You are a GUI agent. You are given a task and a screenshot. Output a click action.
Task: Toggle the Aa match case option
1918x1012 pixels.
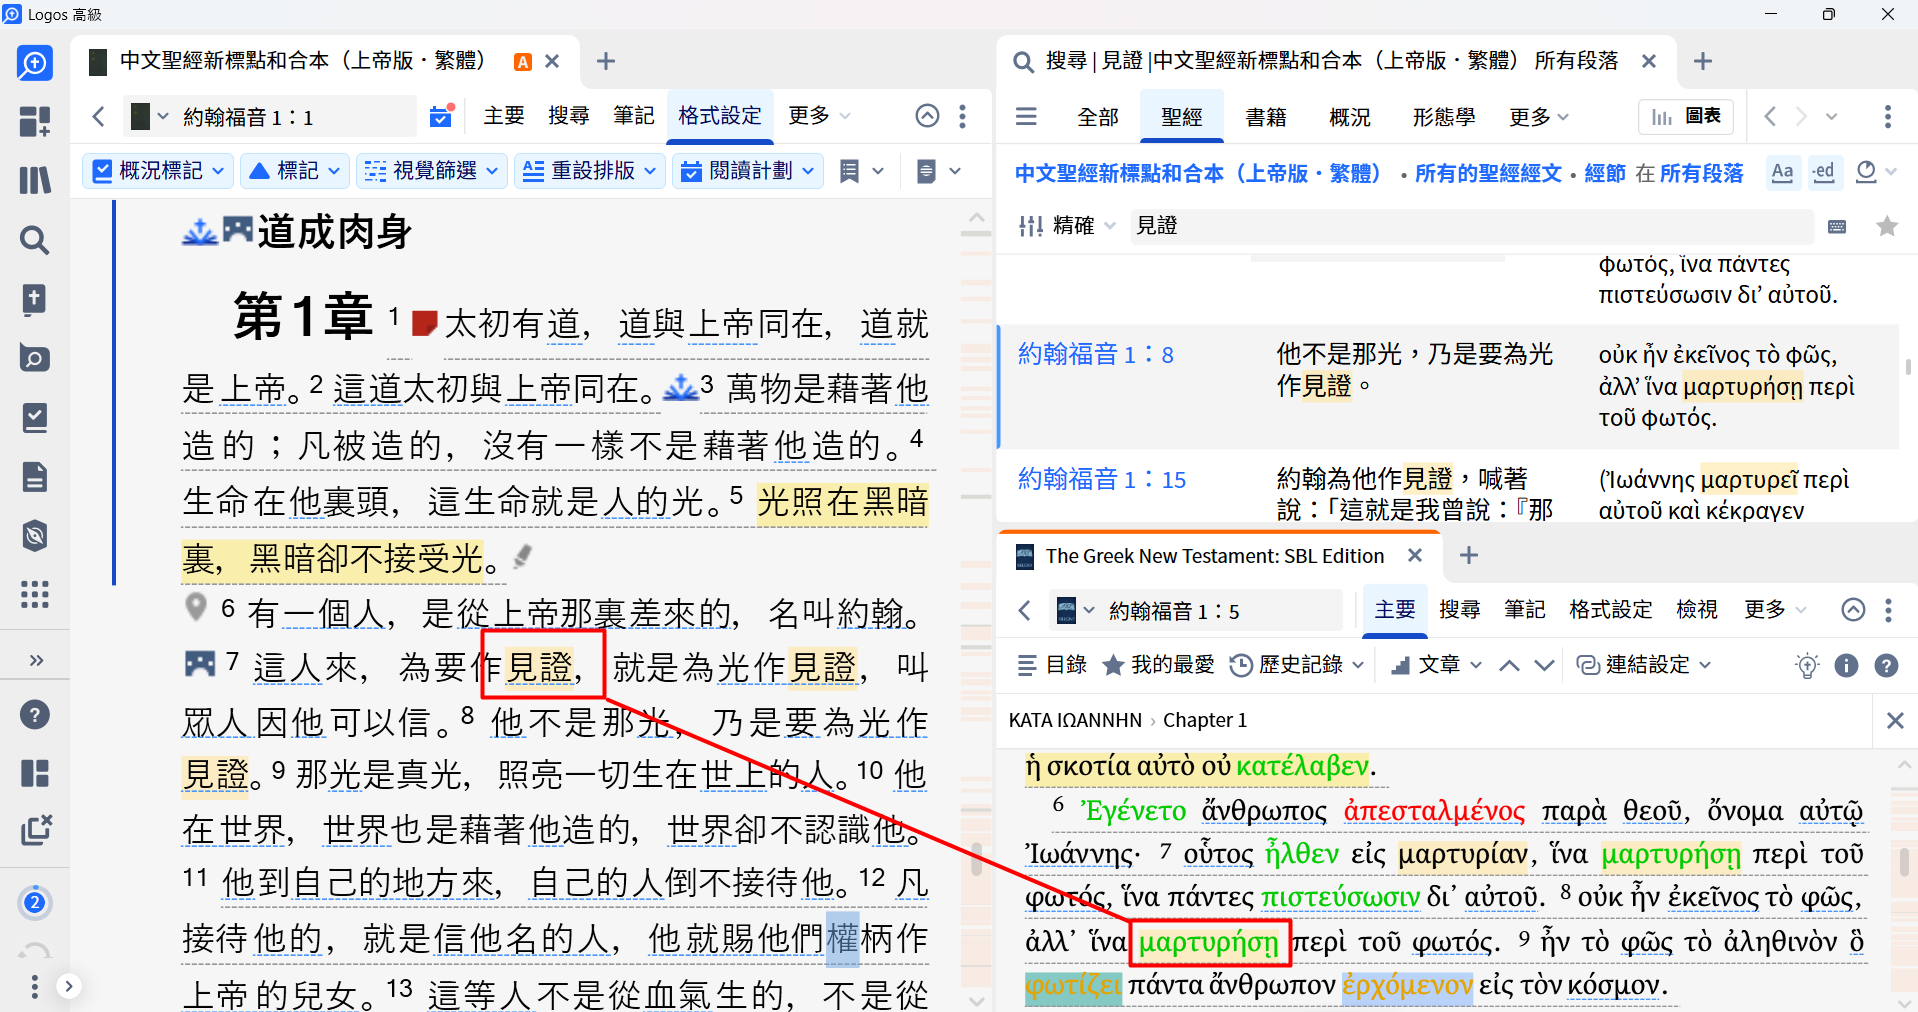(1782, 172)
